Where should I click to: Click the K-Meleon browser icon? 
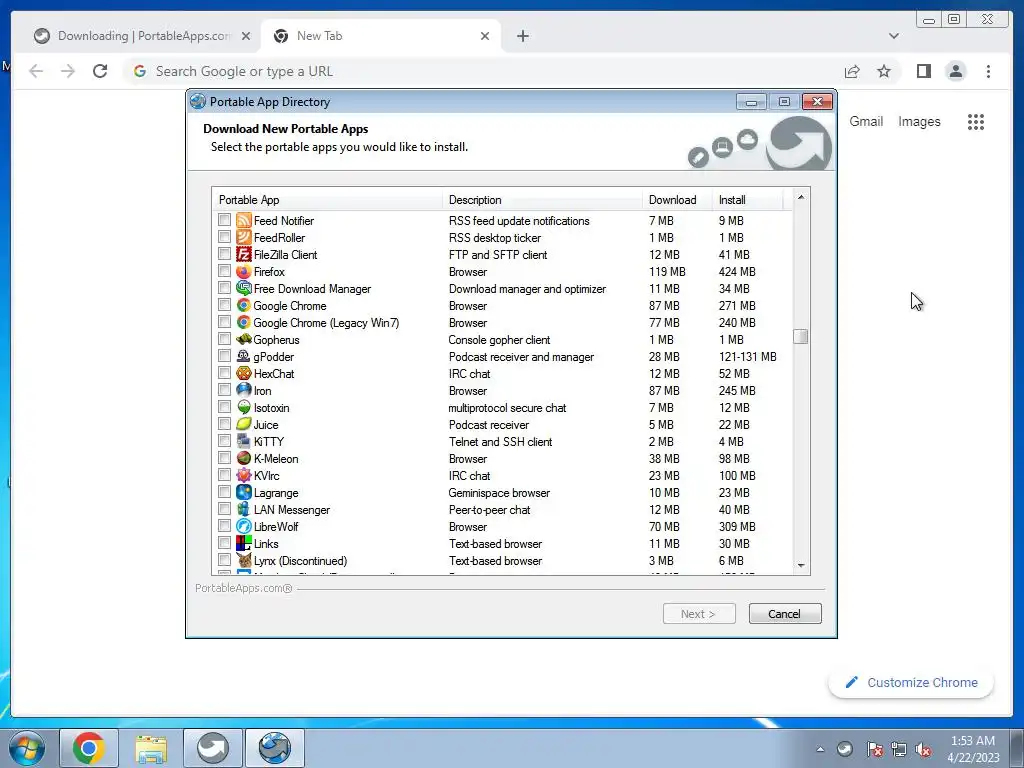point(244,458)
